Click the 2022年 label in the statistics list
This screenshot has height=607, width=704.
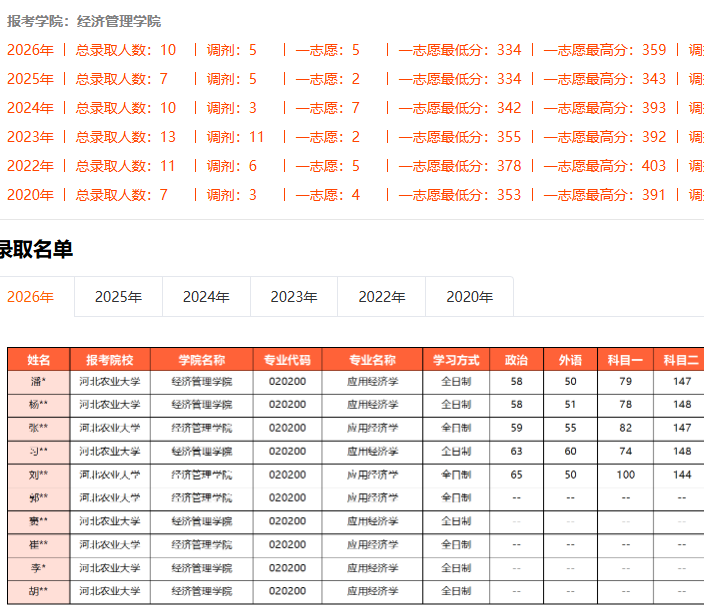click(31, 166)
